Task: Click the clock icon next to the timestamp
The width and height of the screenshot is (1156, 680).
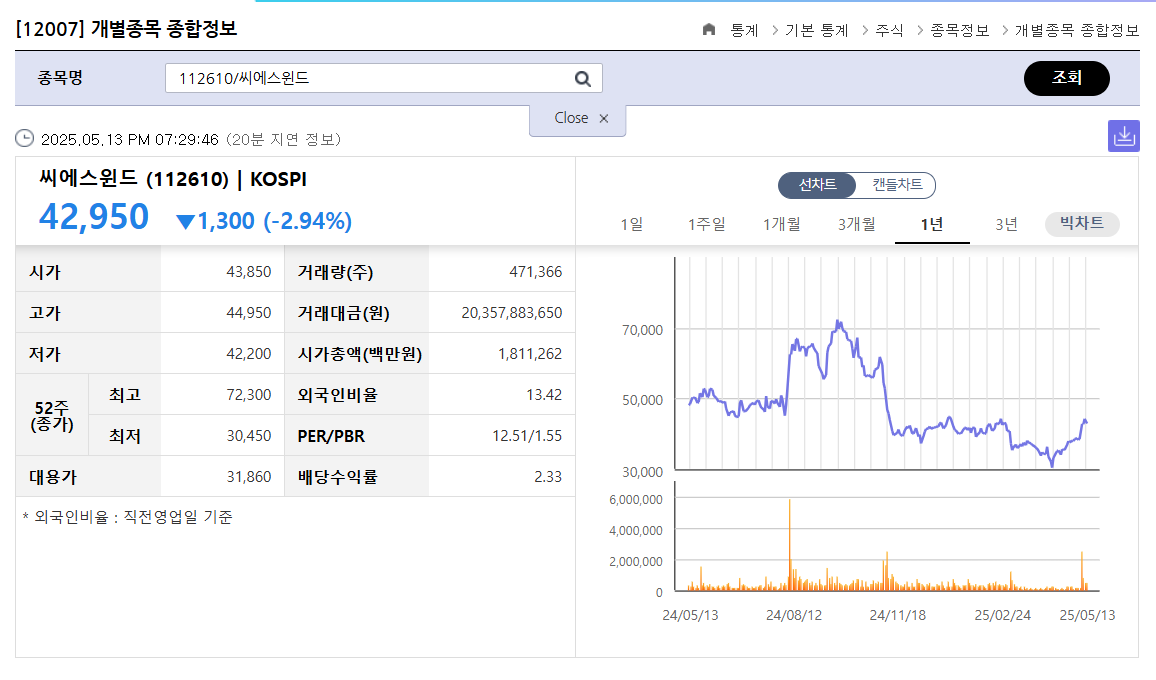Action: point(22,139)
